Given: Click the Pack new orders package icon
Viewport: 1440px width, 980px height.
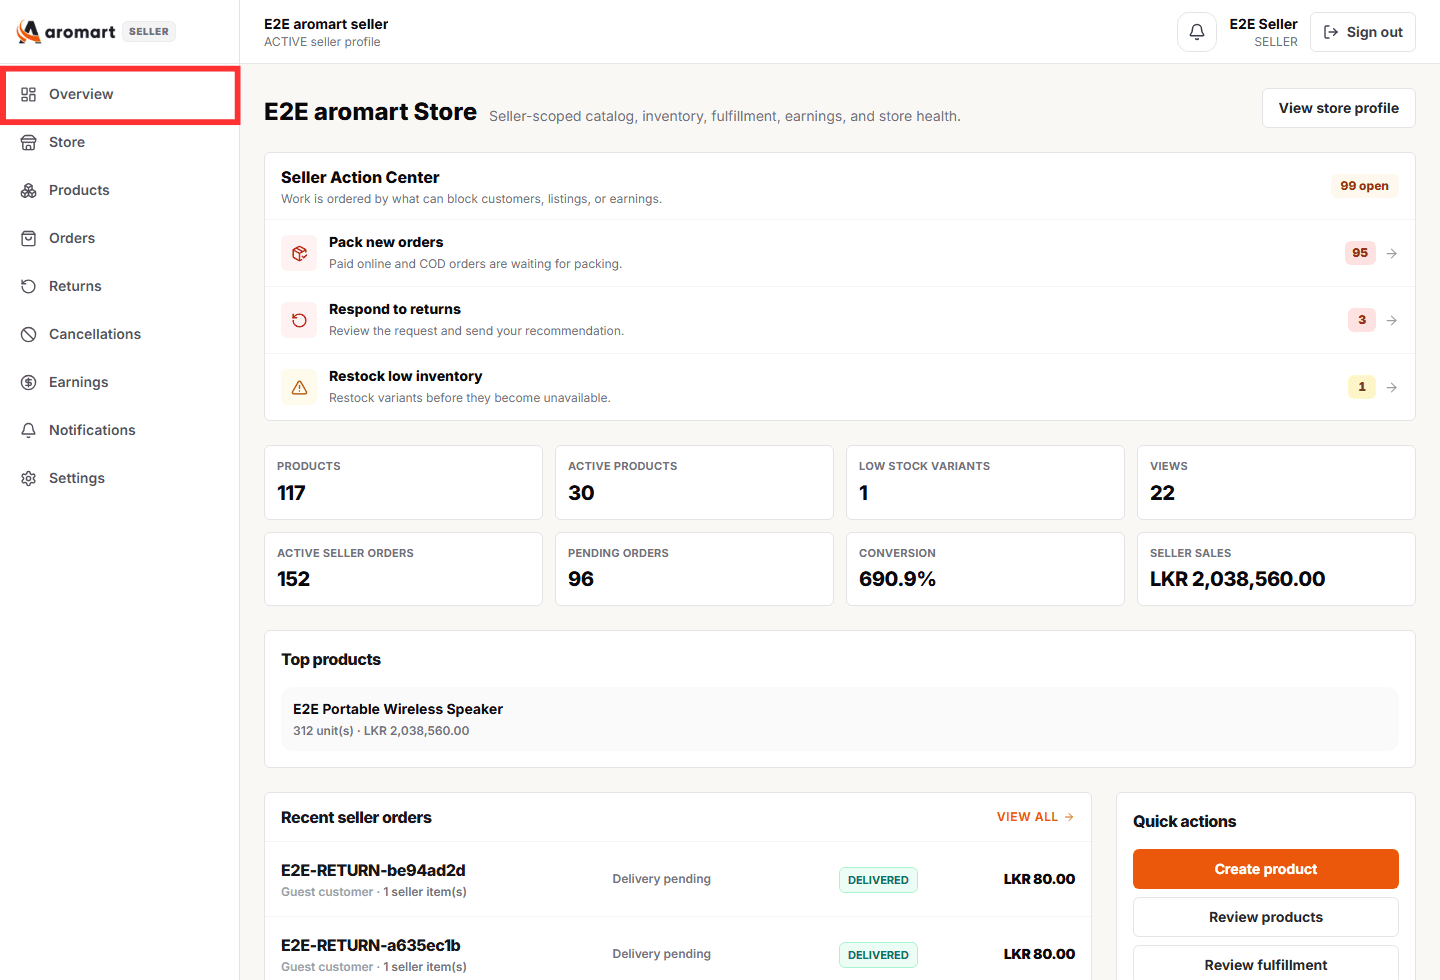Looking at the screenshot, I should [299, 253].
